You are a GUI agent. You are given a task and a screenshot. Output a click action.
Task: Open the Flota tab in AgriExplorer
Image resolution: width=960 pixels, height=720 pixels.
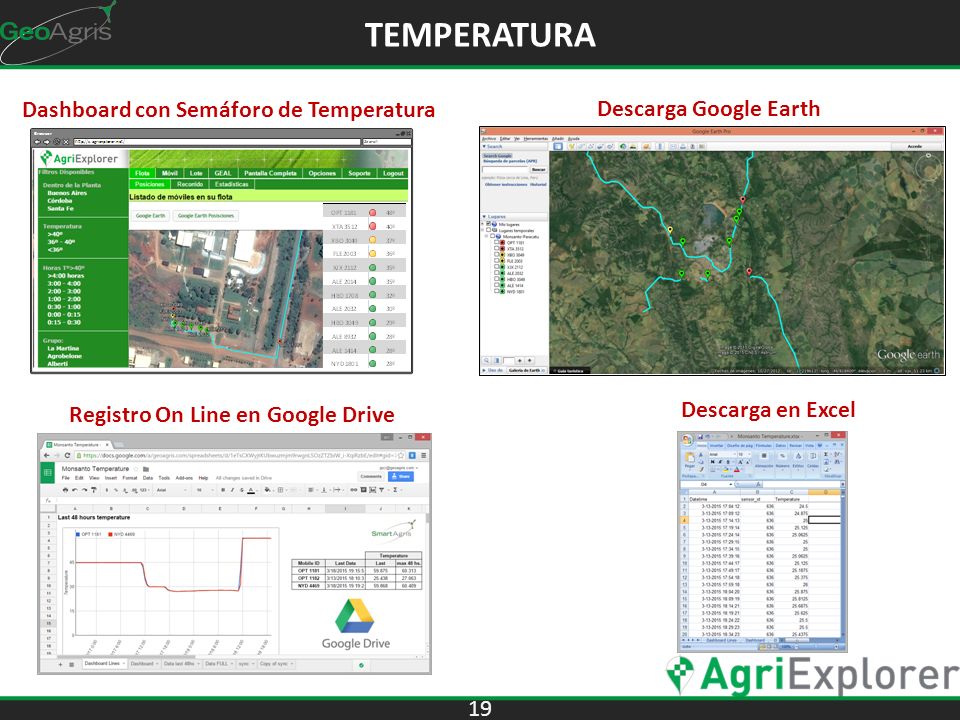(142, 173)
